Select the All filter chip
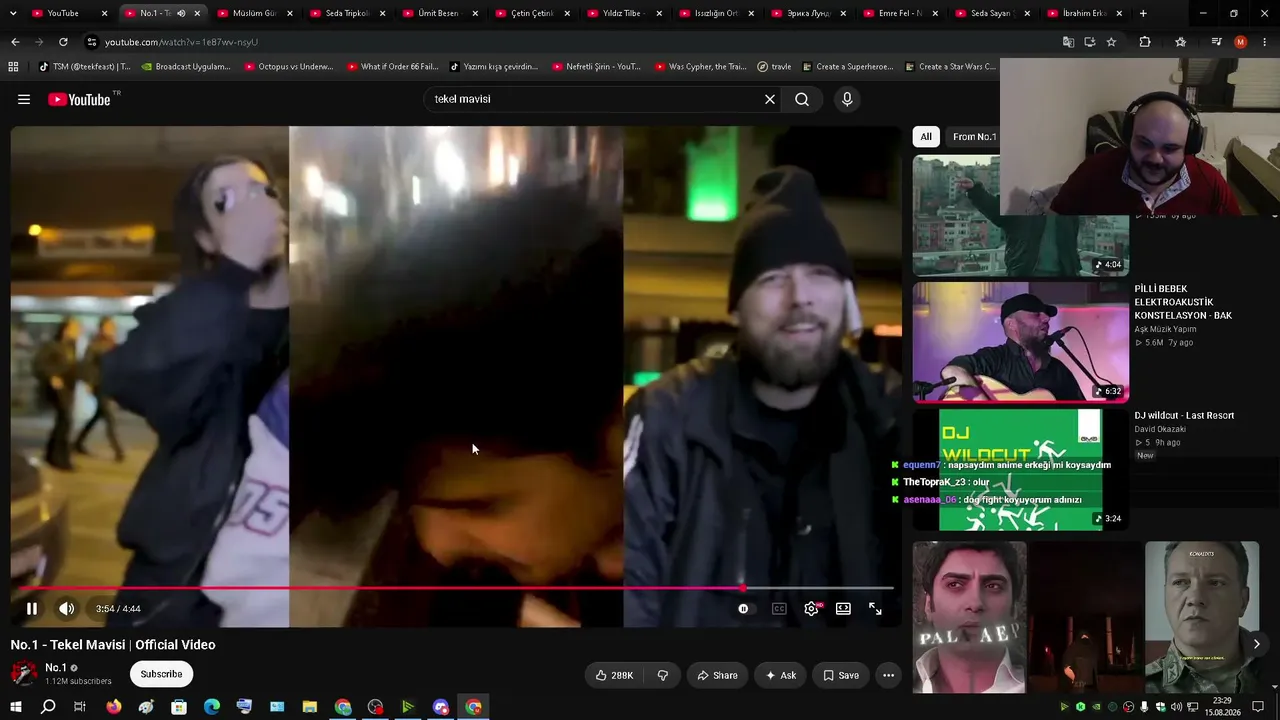Screen dimensions: 1280x720 click(926, 137)
